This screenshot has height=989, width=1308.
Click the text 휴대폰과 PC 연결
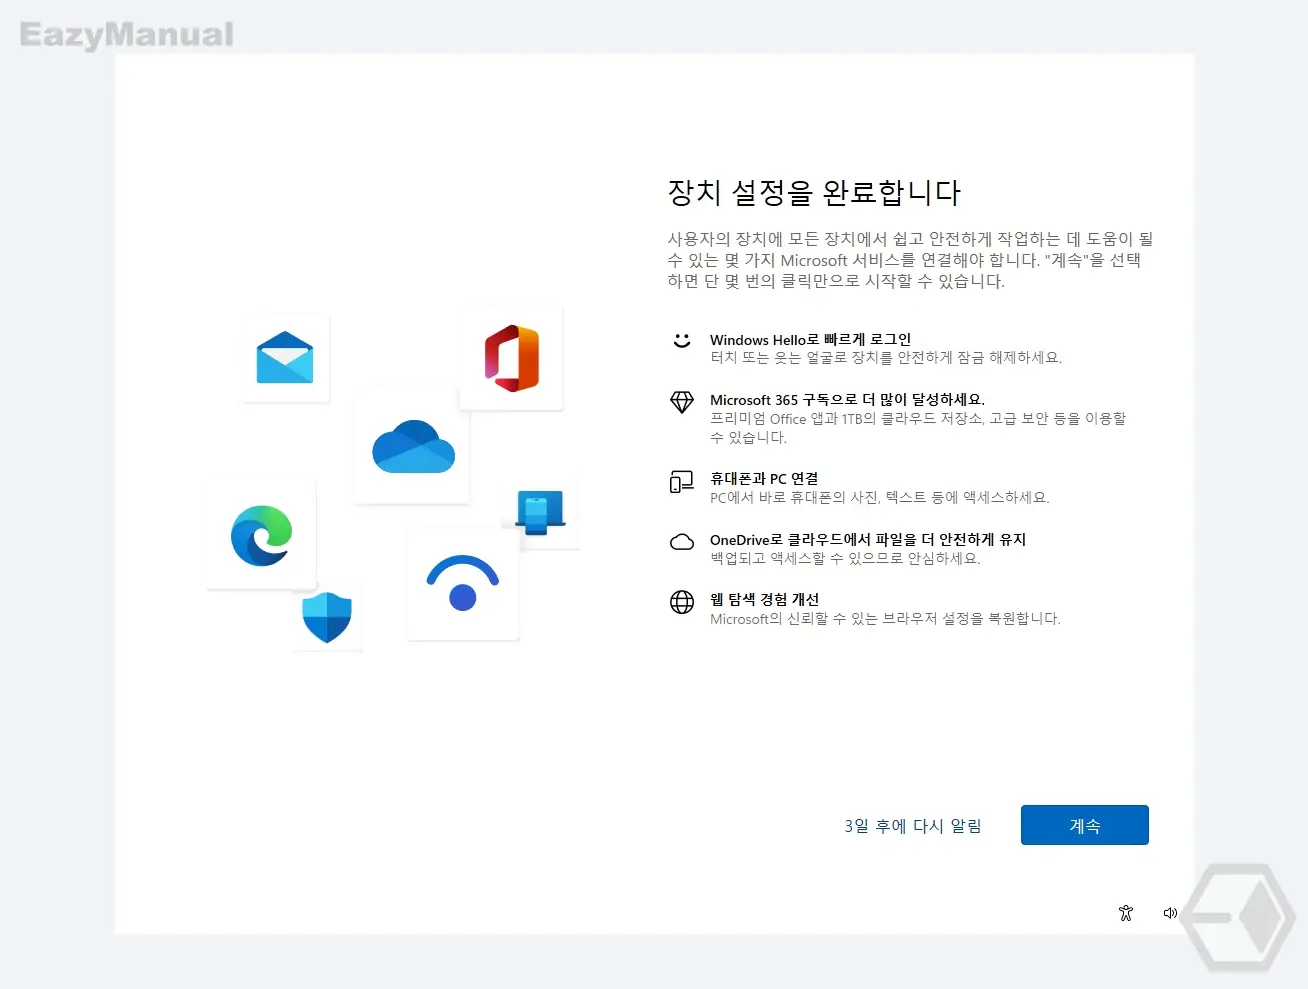coord(764,478)
